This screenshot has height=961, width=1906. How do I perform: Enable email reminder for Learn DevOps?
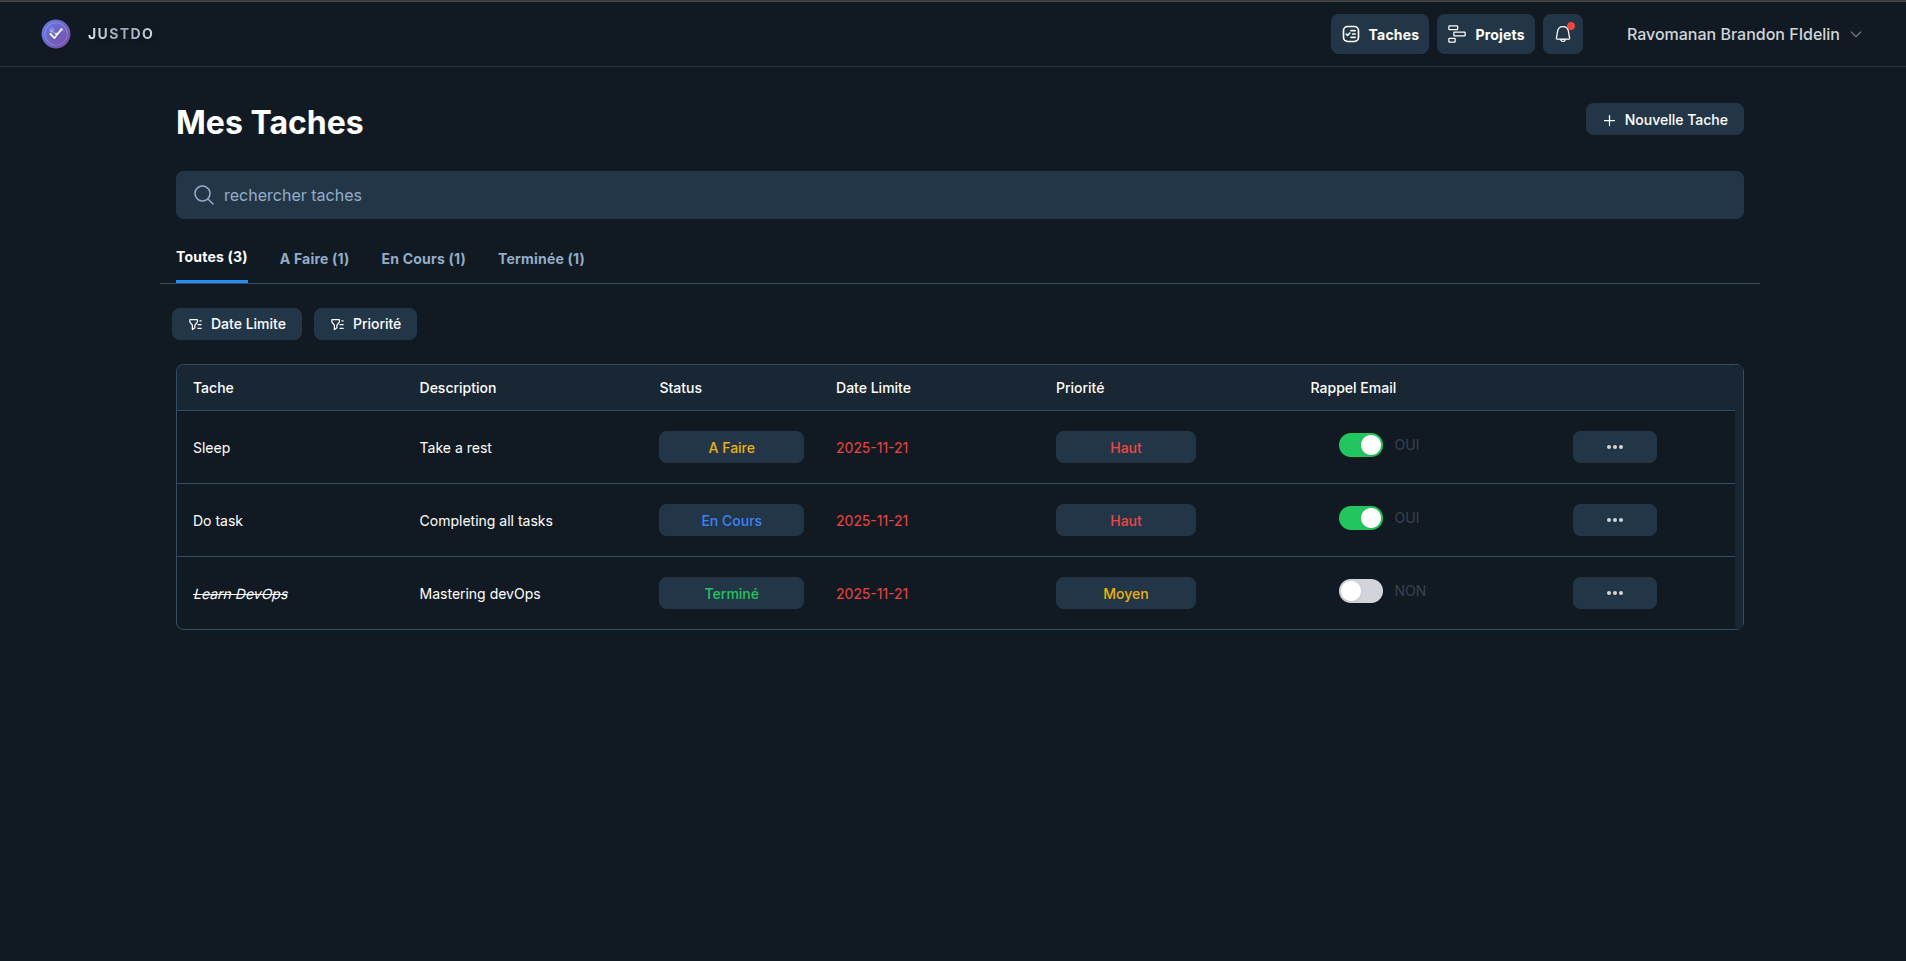pyautogui.click(x=1360, y=591)
